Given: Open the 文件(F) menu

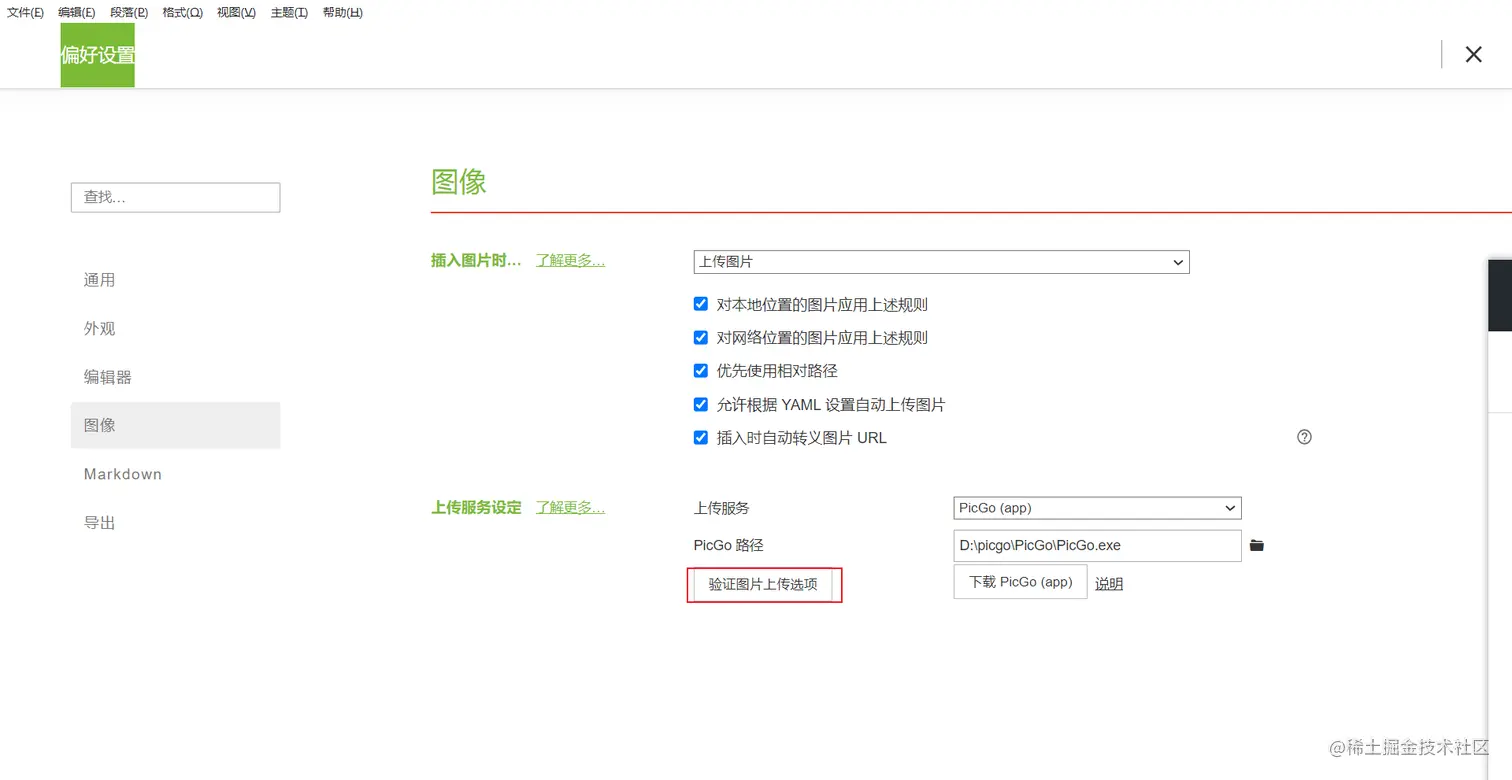Looking at the screenshot, I should coord(25,13).
